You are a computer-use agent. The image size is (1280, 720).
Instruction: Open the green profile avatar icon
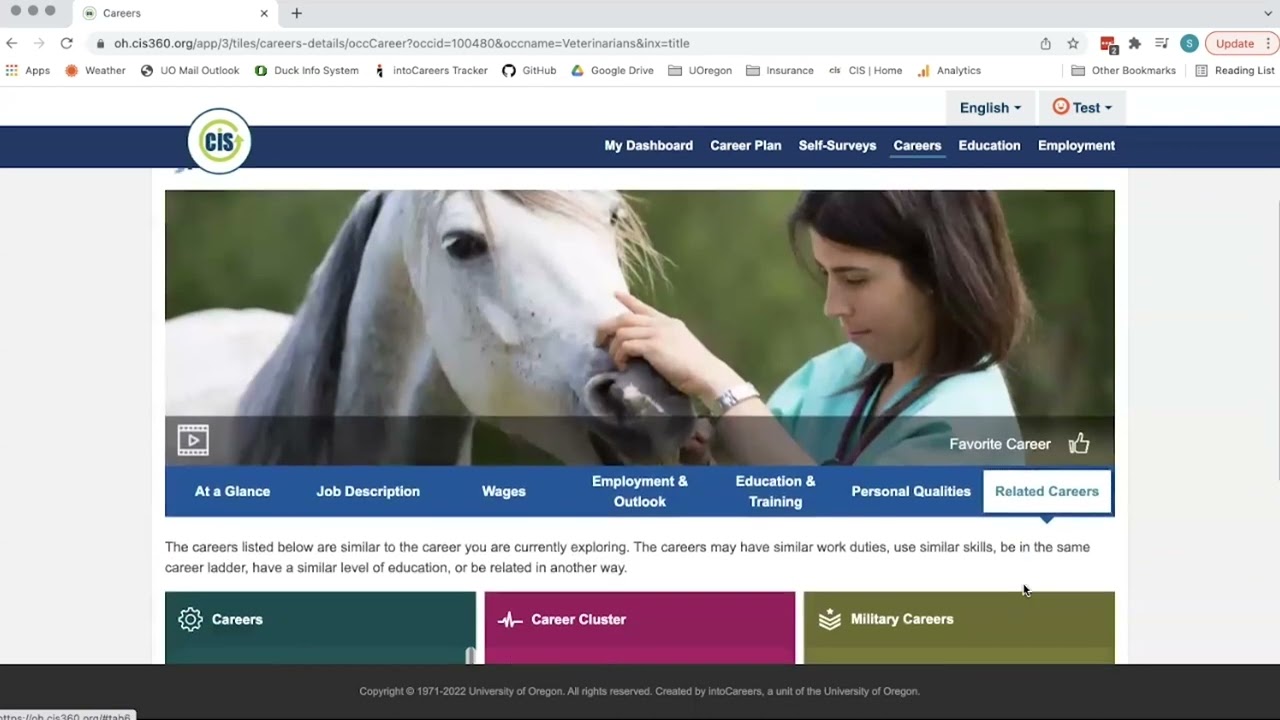(x=1189, y=43)
